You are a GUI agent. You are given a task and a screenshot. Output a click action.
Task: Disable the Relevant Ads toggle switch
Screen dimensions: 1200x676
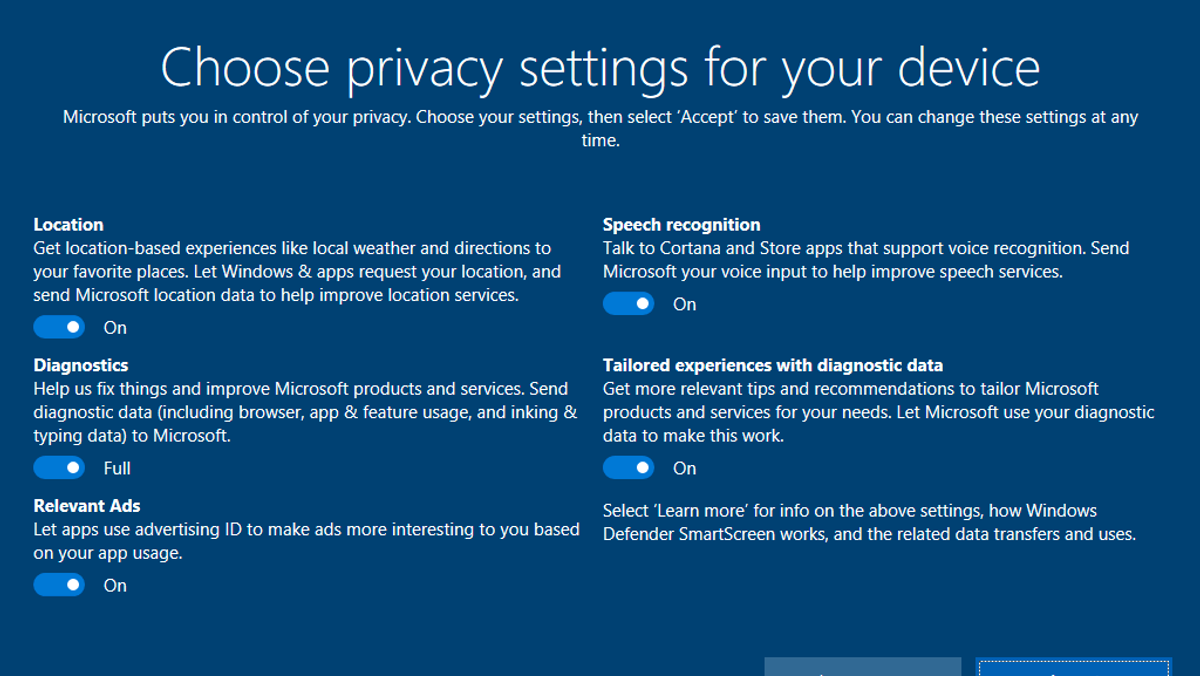coord(59,585)
